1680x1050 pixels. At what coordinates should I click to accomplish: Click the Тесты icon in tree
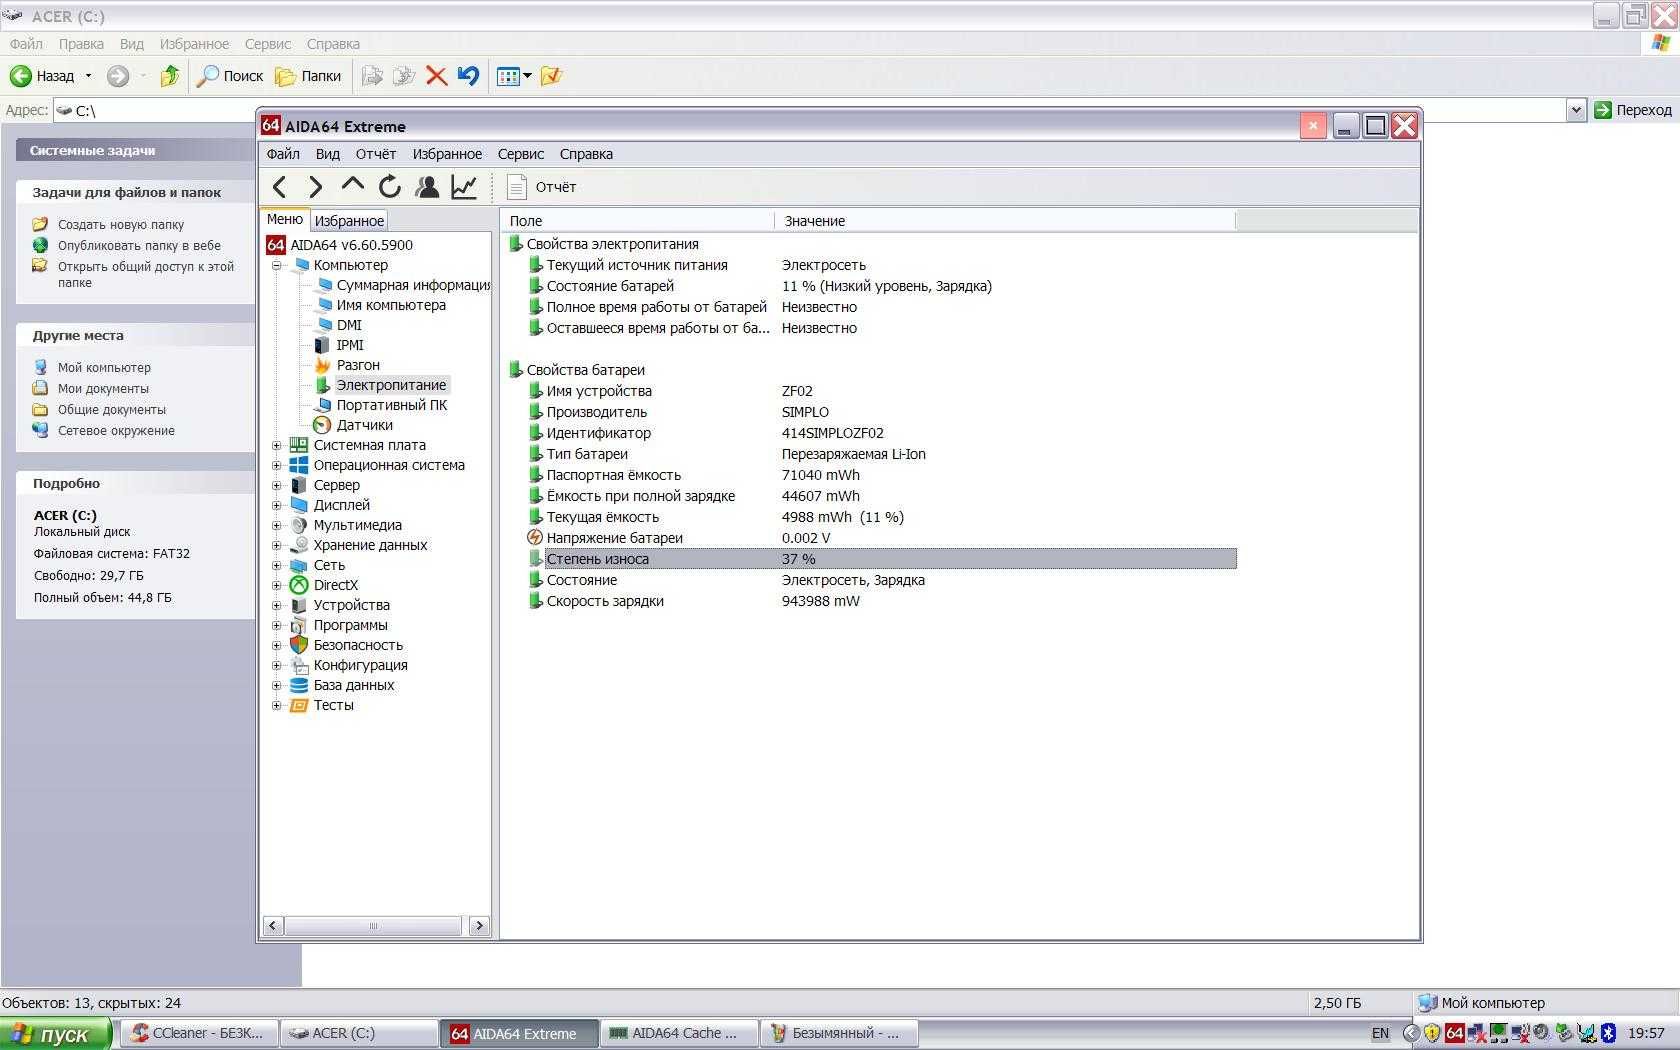pyautogui.click(x=299, y=705)
